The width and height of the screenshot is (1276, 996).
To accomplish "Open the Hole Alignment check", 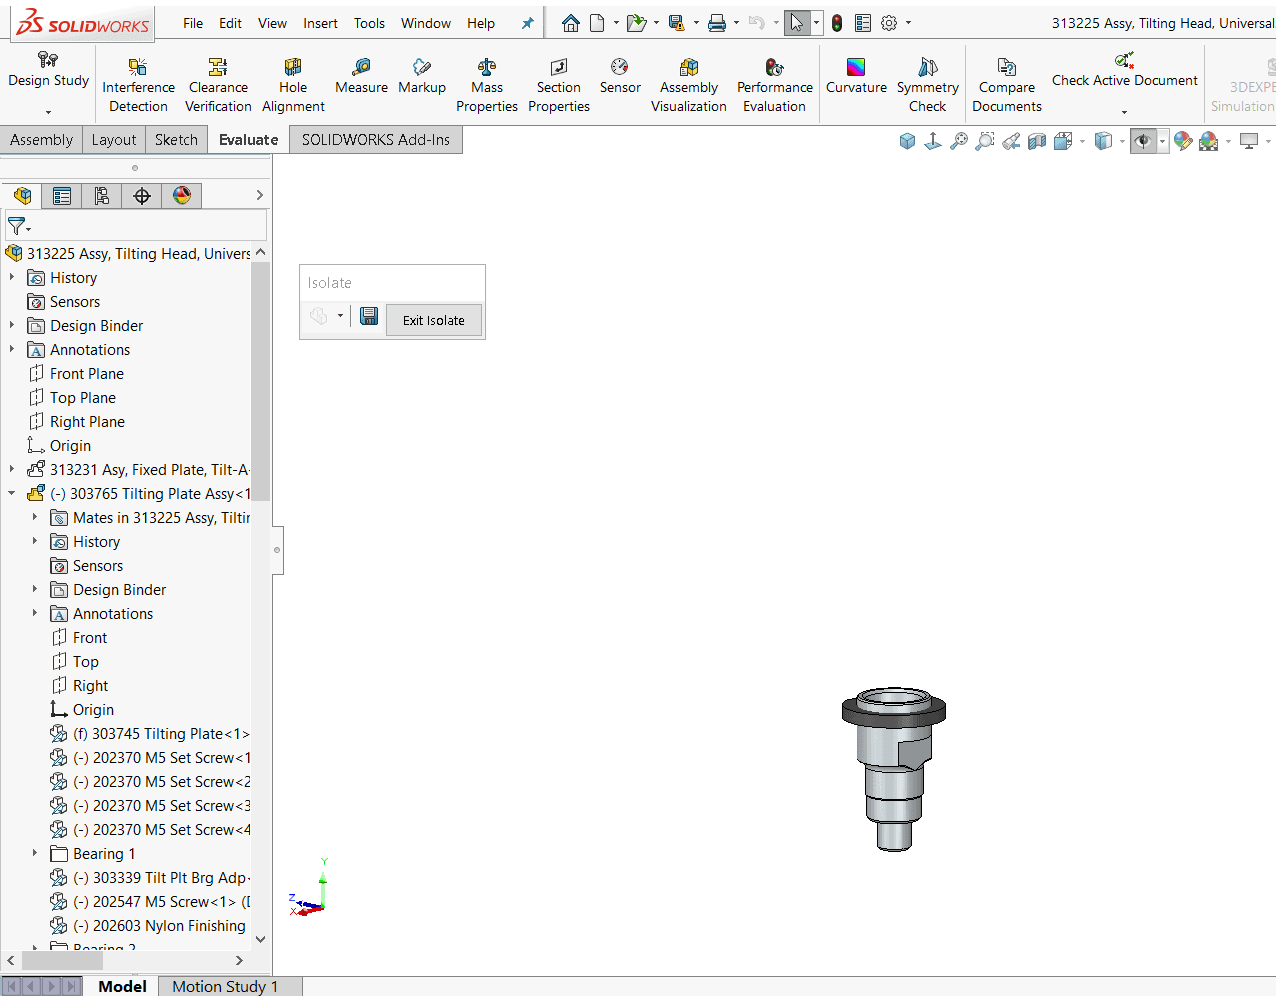I will 293,85.
